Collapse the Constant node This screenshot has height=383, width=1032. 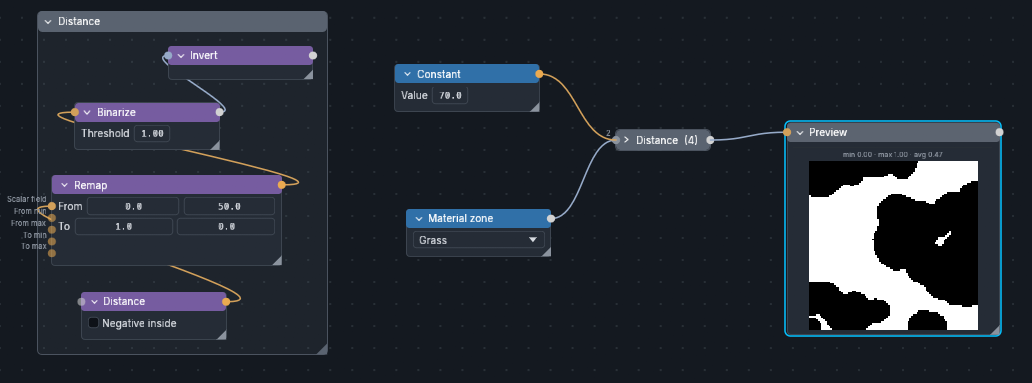pyautogui.click(x=407, y=74)
